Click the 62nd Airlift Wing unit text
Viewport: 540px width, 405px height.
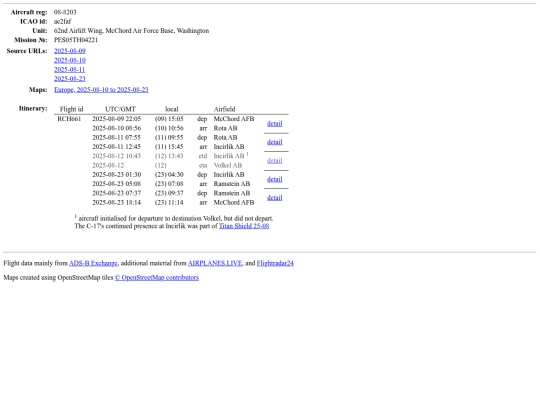click(131, 31)
